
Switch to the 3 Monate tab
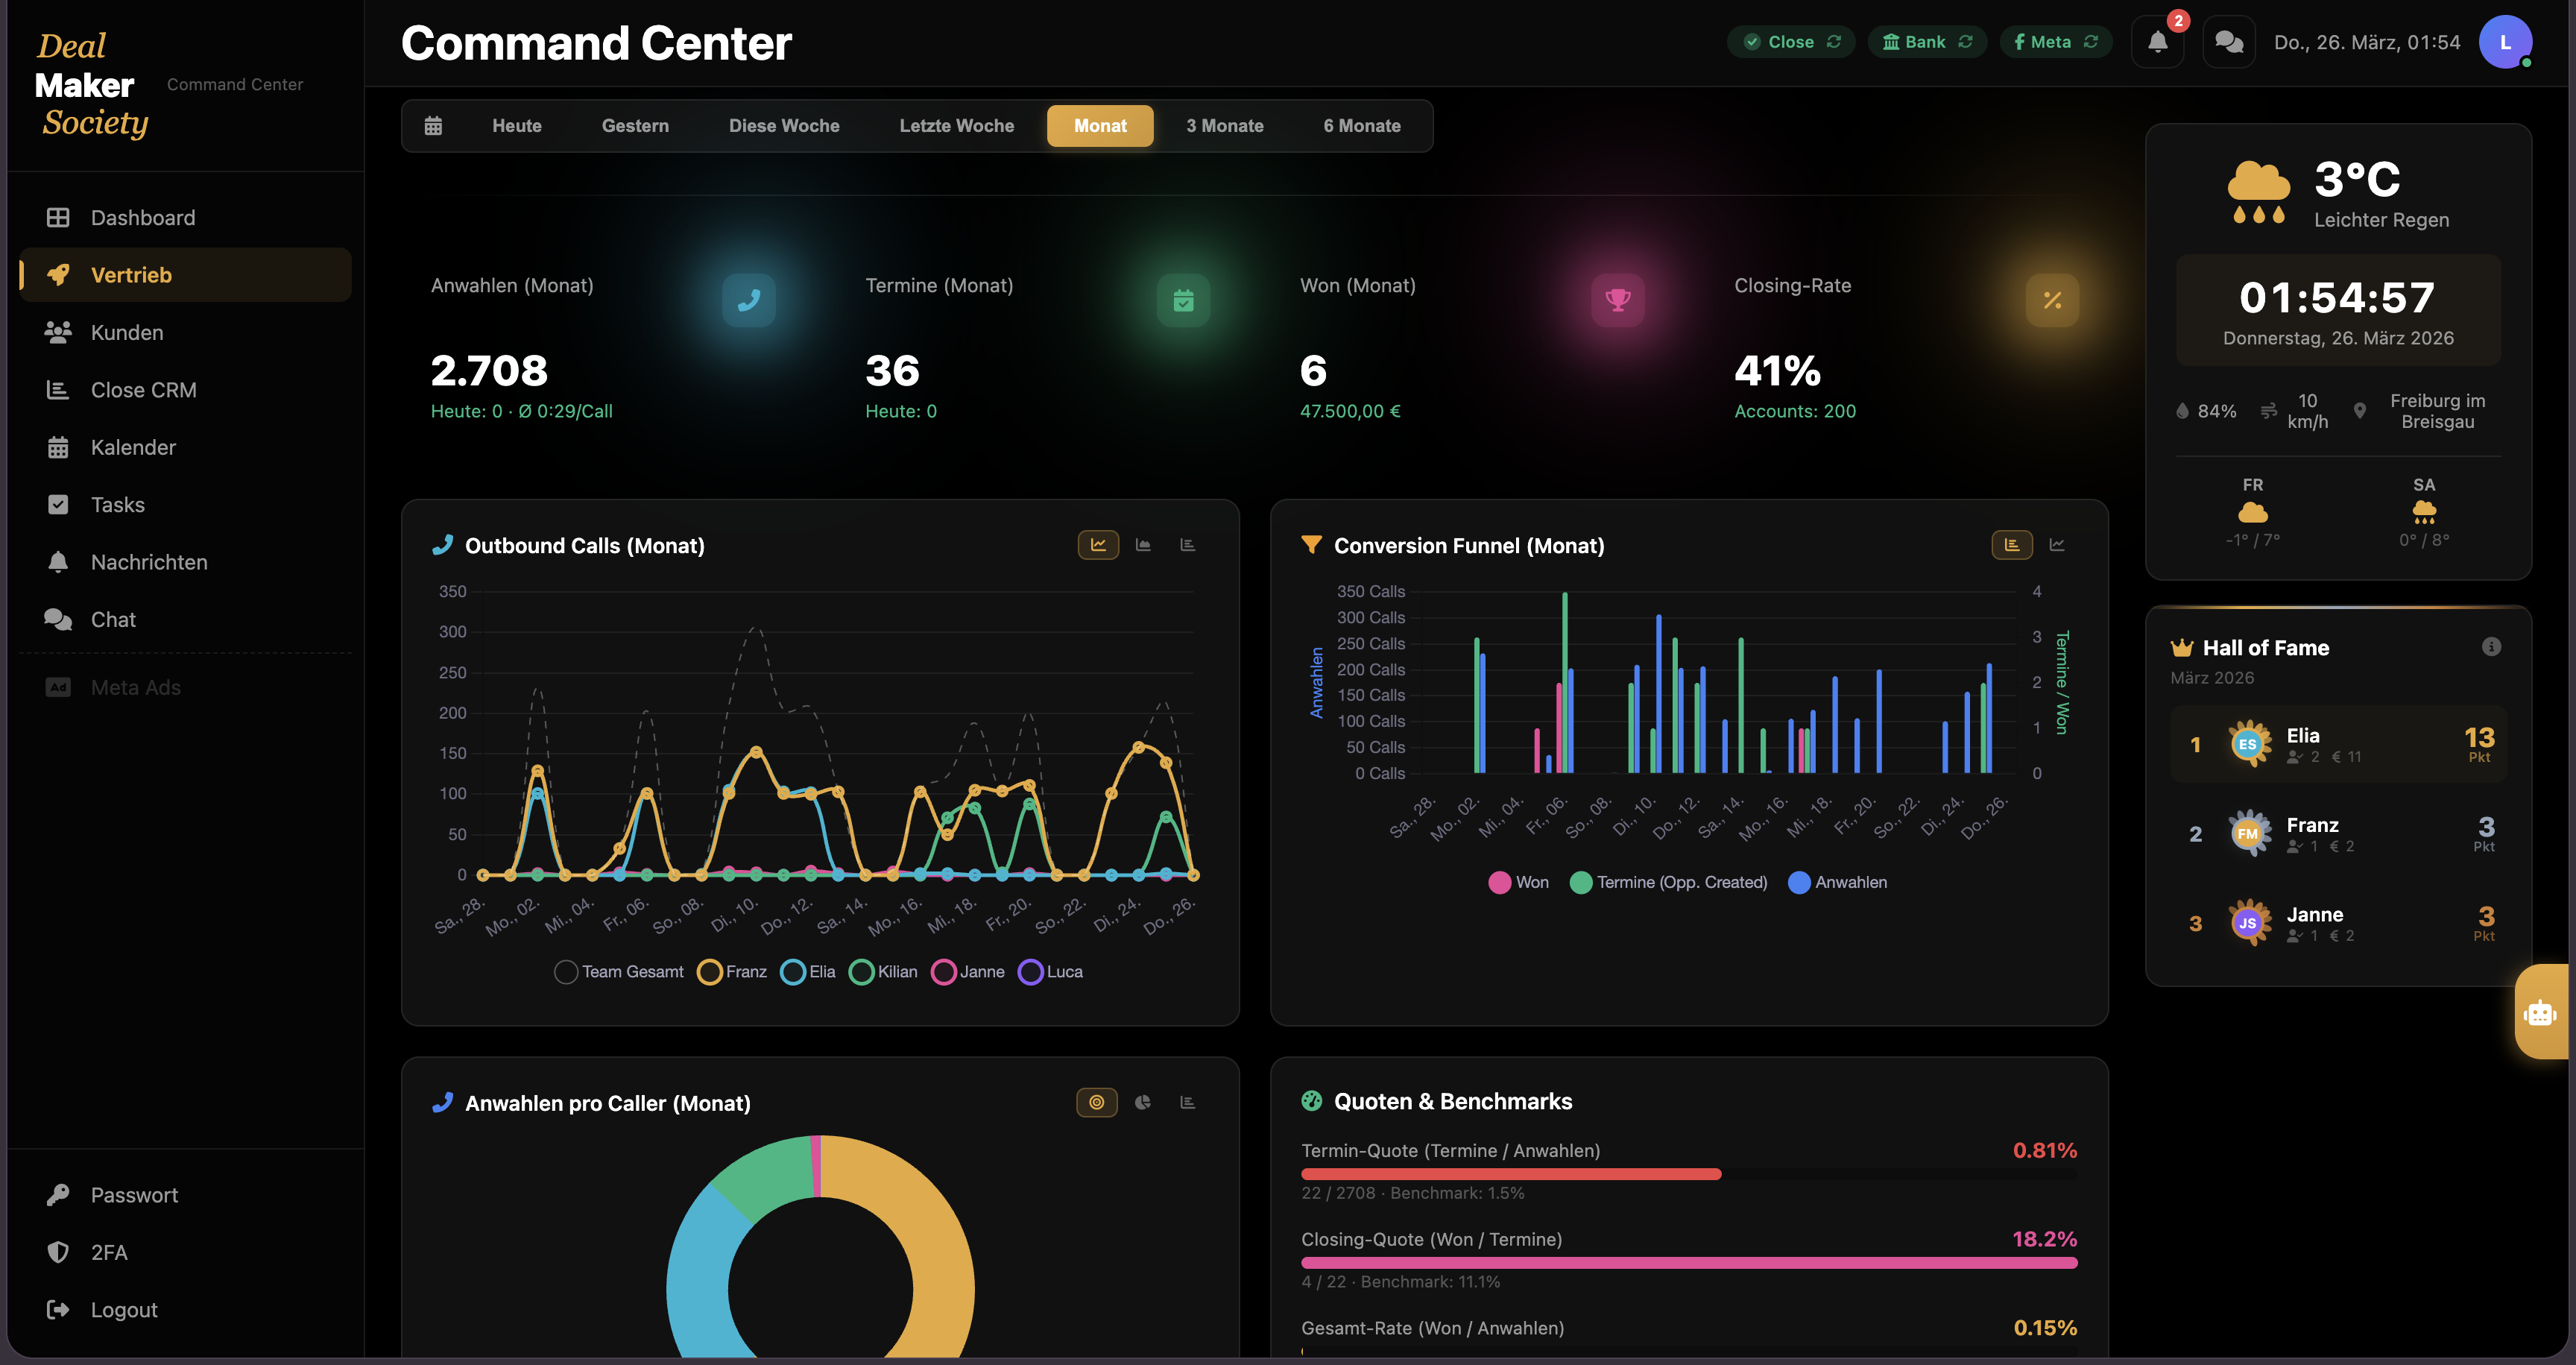[1224, 125]
